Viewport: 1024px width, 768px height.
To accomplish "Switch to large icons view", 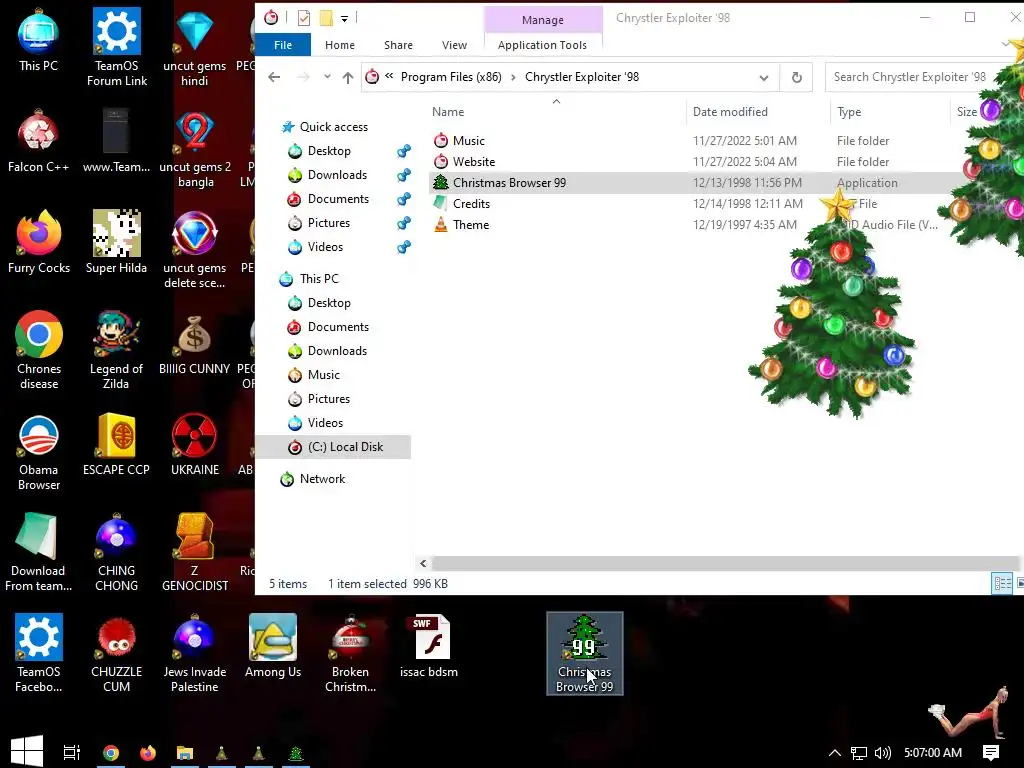I will pyautogui.click(x=1020, y=583).
